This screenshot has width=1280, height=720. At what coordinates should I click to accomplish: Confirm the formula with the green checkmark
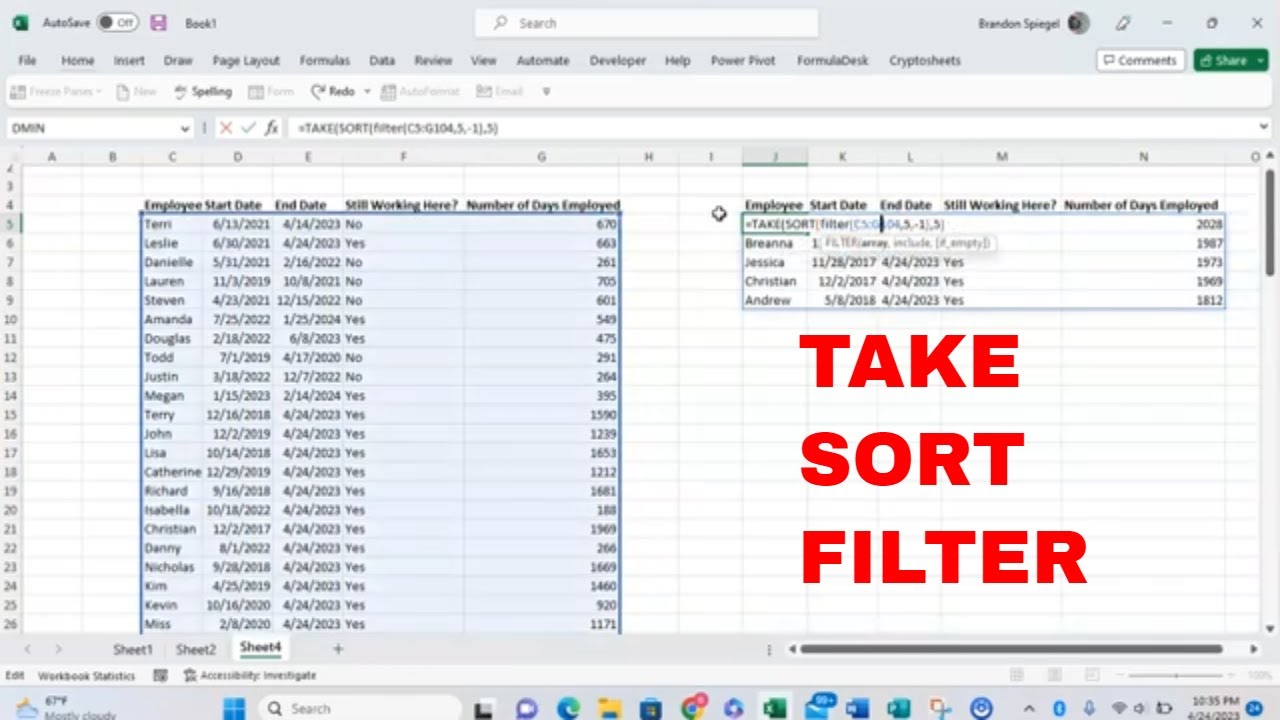coord(248,128)
